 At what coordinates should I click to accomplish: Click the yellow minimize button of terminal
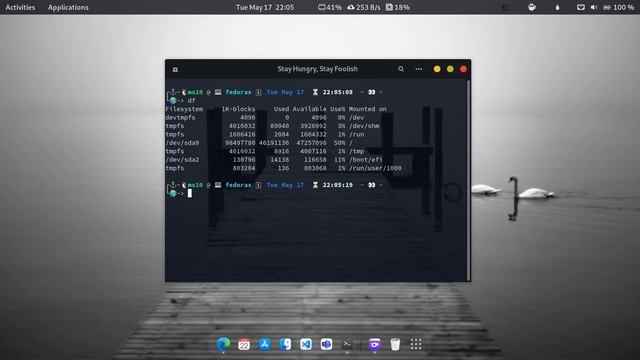click(437, 69)
